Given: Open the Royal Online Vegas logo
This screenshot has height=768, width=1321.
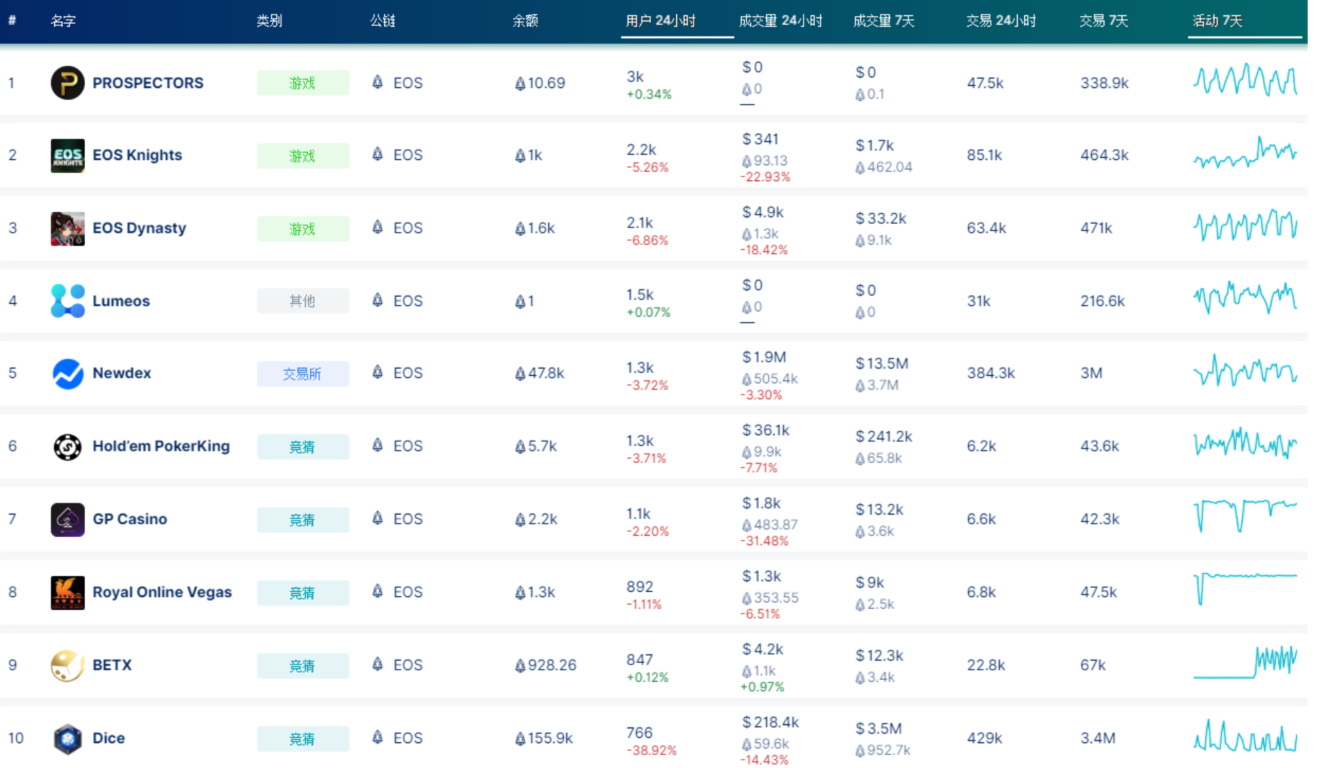Looking at the screenshot, I should [68, 592].
